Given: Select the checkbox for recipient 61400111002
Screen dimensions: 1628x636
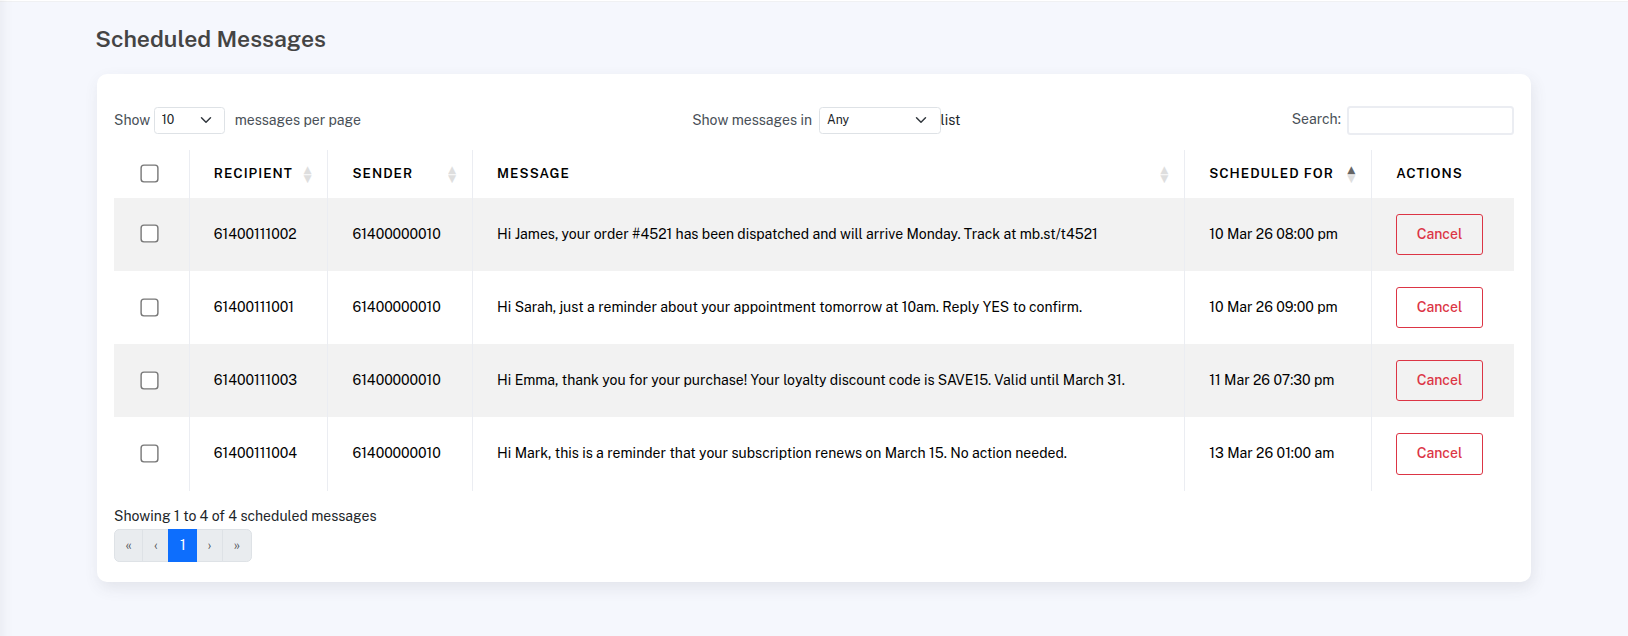Looking at the screenshot, I should click(x=150, y=234).
